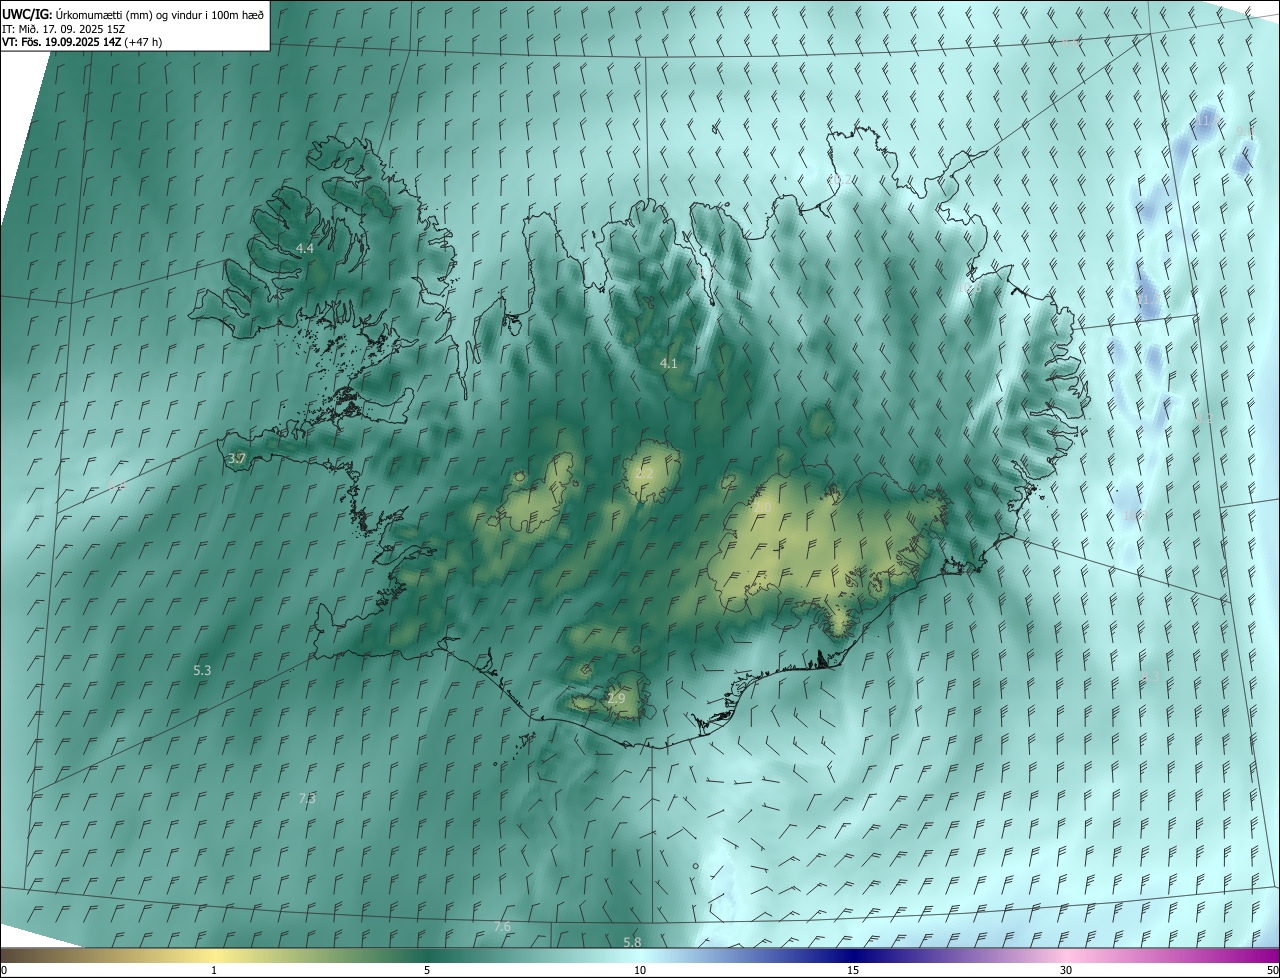Click the faint 8.3 value southeast of Iceland

click(x=1150, y=677)
